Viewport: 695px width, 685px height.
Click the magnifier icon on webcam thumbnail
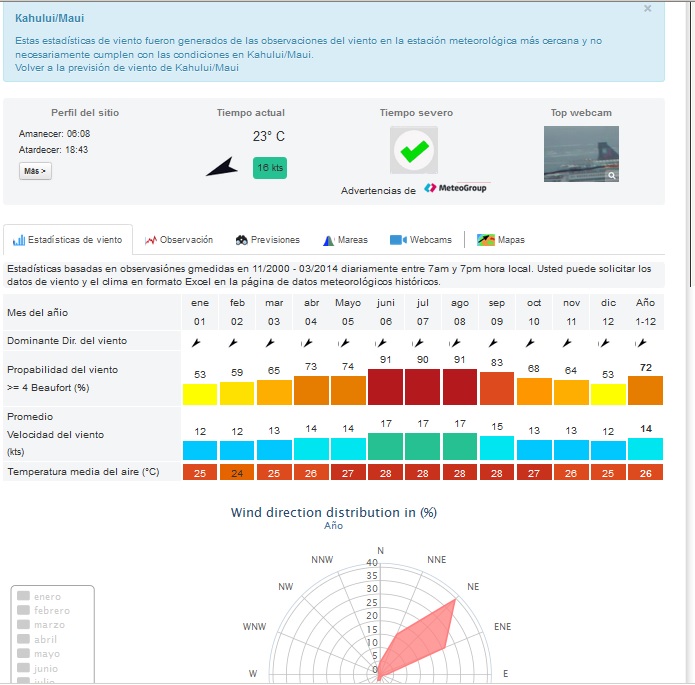612,175
